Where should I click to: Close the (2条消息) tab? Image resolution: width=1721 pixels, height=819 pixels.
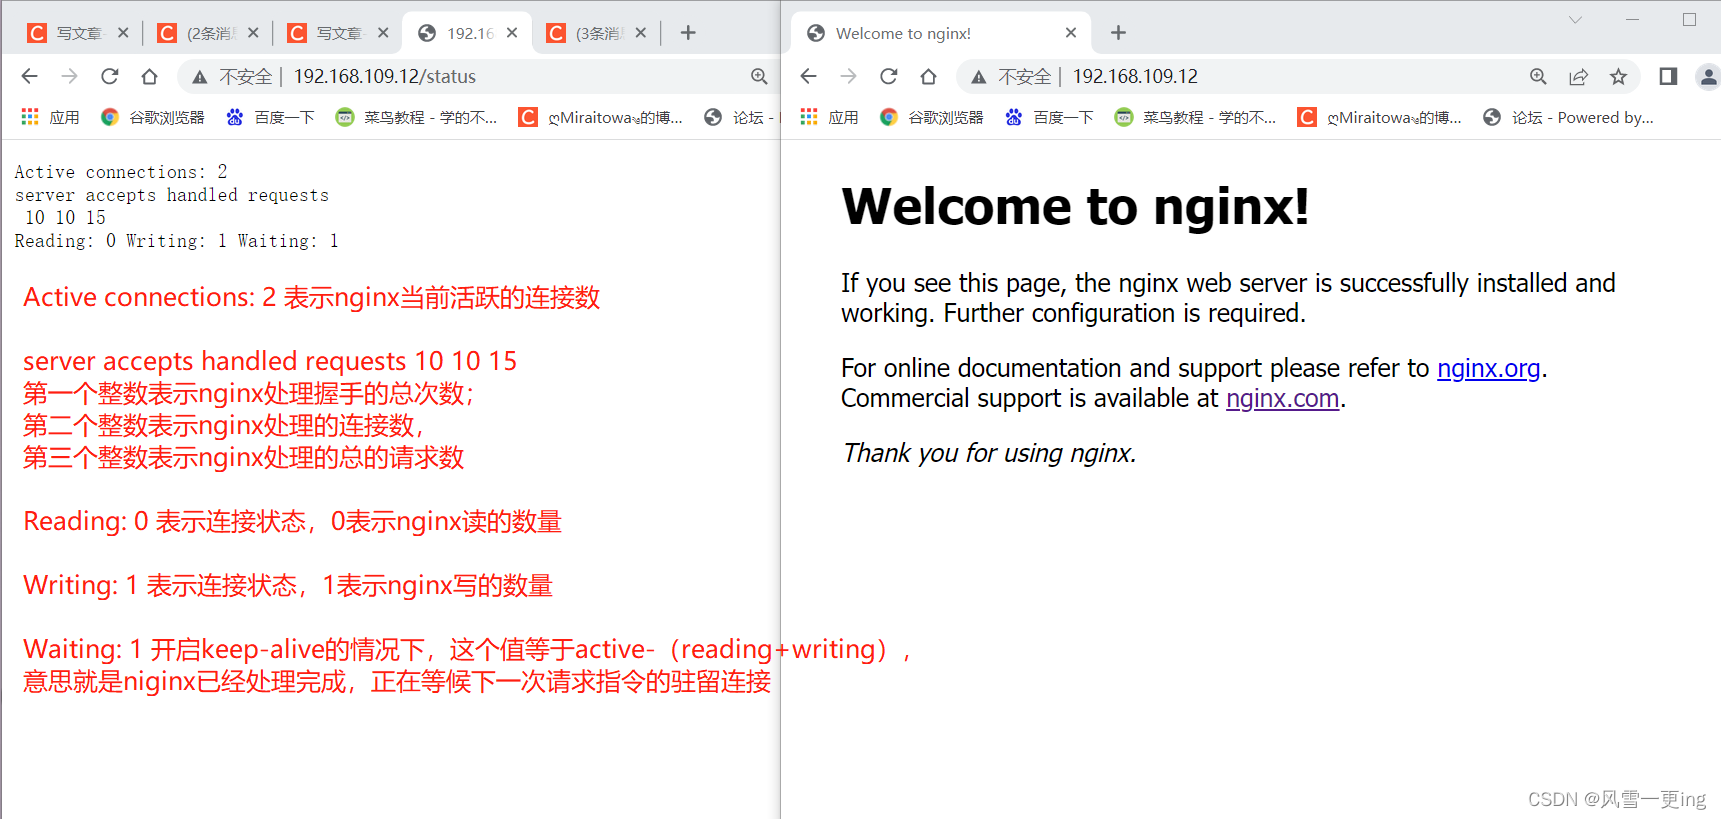click(253, 33)
